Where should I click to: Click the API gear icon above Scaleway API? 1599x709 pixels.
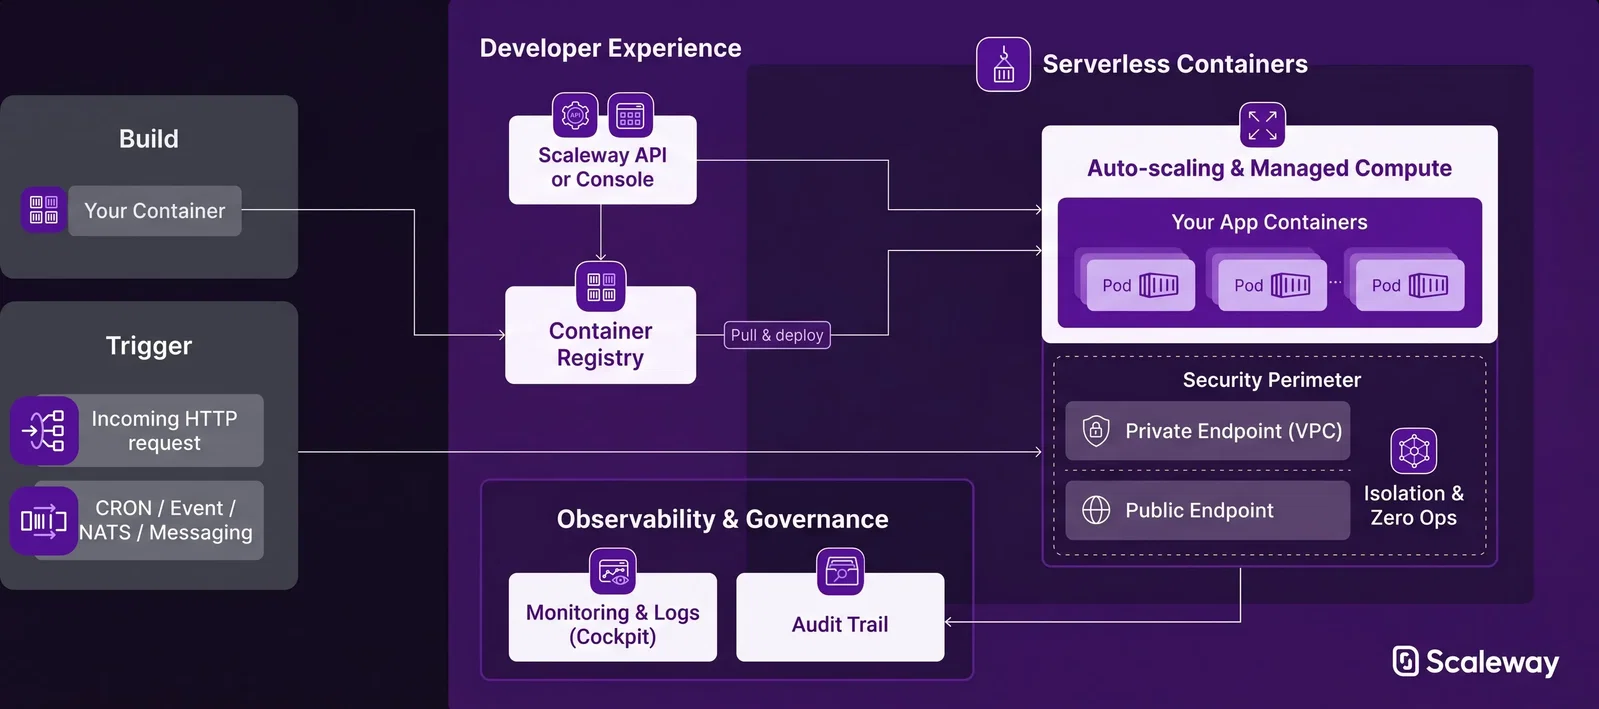(x=575, y=116)
